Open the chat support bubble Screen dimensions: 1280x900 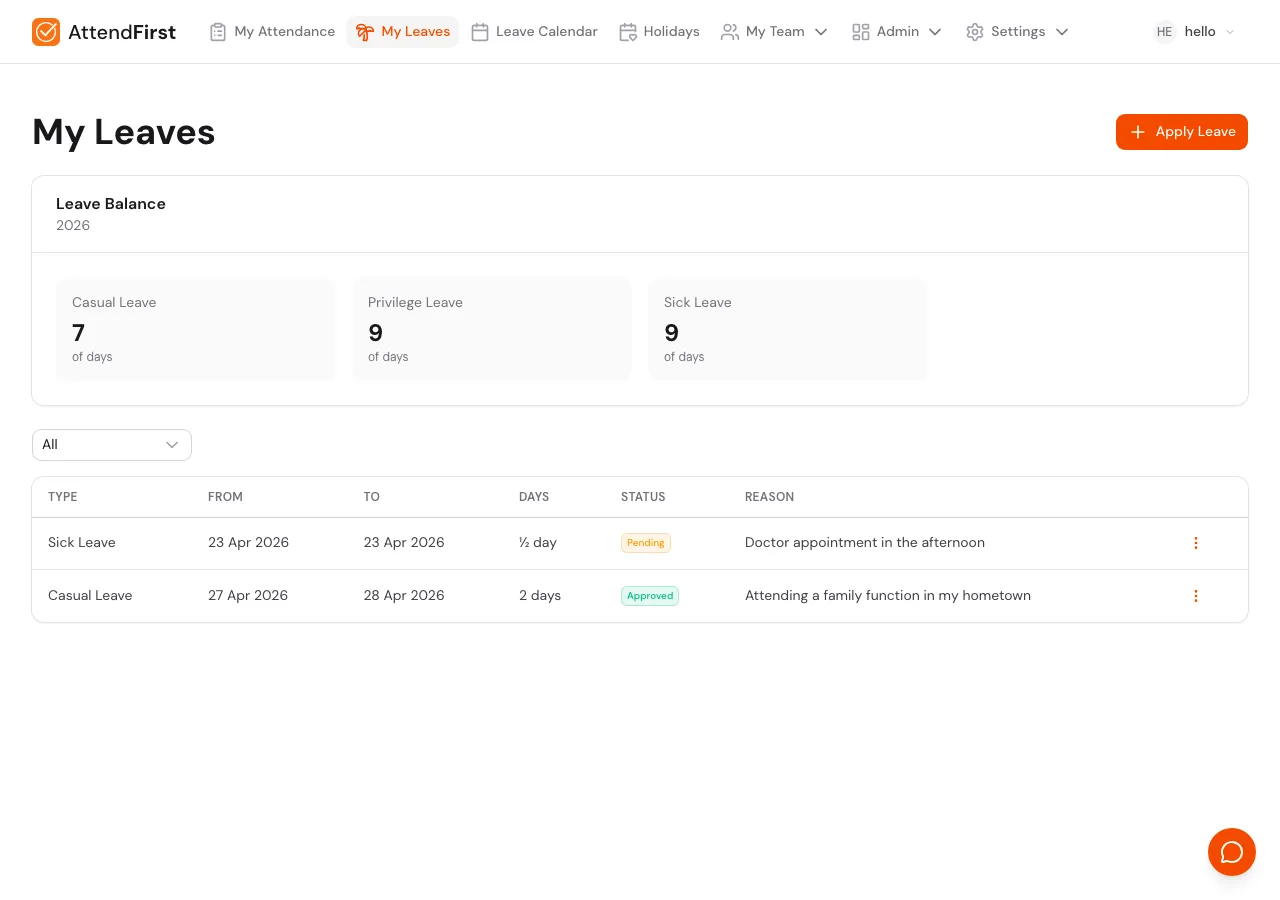(1232, 852)
